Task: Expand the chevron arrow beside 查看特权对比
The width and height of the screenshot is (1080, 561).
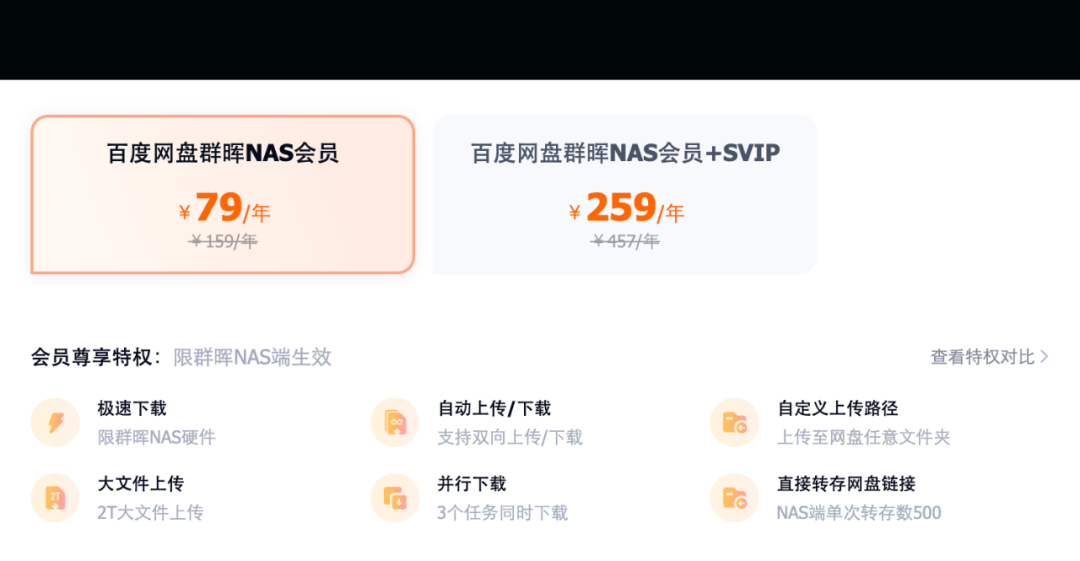Action: click(1045, 357)
